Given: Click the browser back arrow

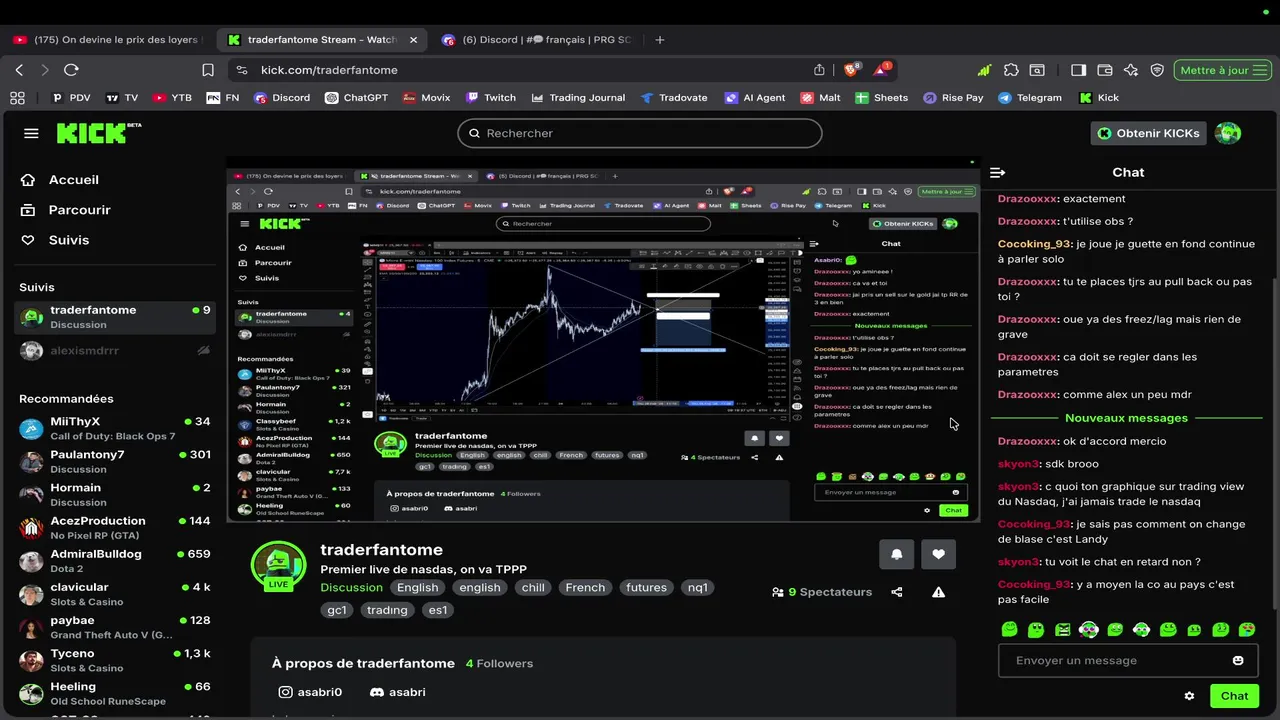Looking at the screenshot, I should [x=19, y=70].
